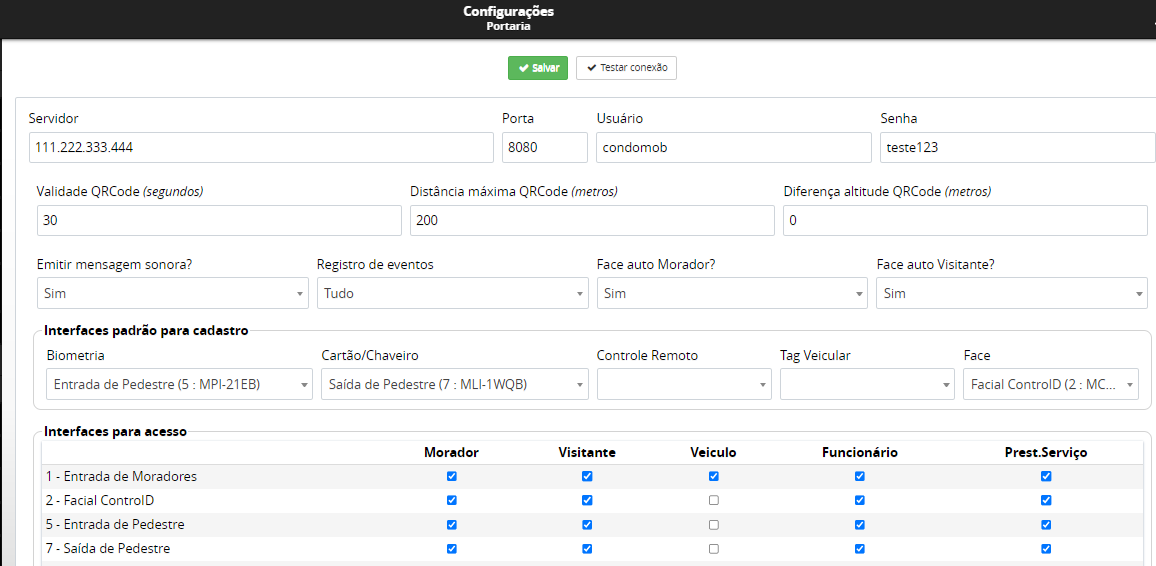Screen dimensions: 1156x566
Task: Open the Cartão/Chaveiro interface dropdown
Action: coord(454,384)
